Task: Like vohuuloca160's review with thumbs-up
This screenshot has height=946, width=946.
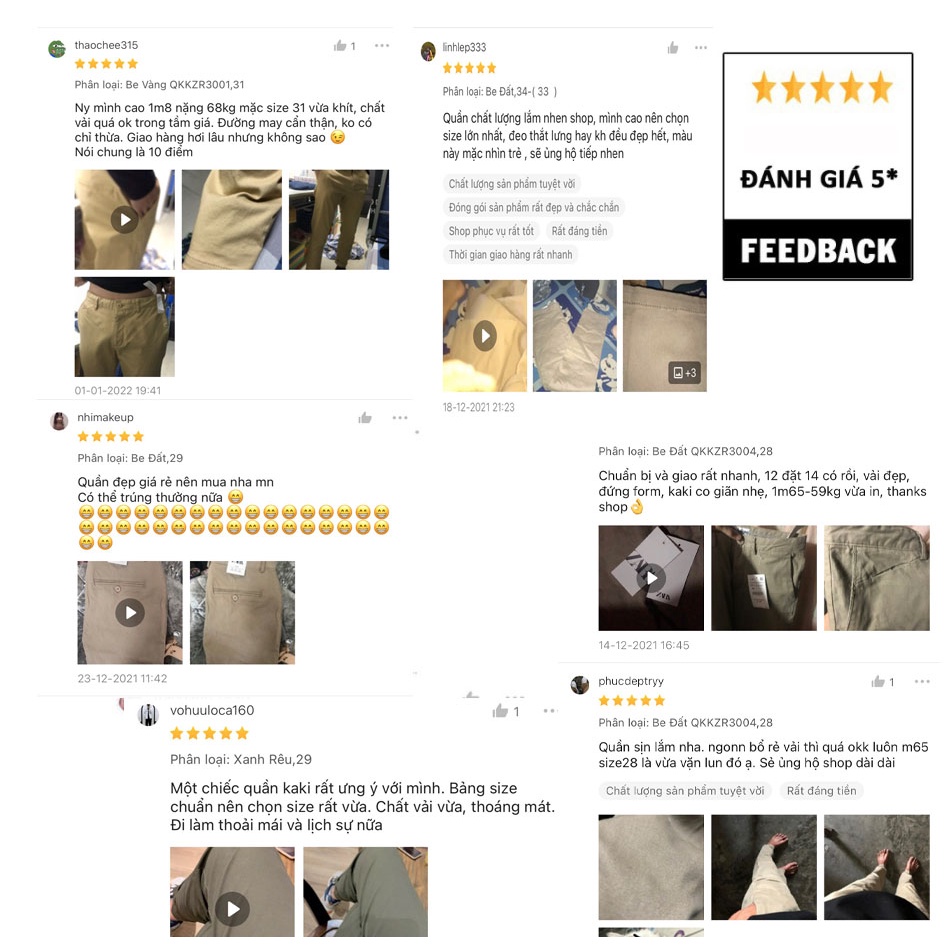Action: point(500,711)
